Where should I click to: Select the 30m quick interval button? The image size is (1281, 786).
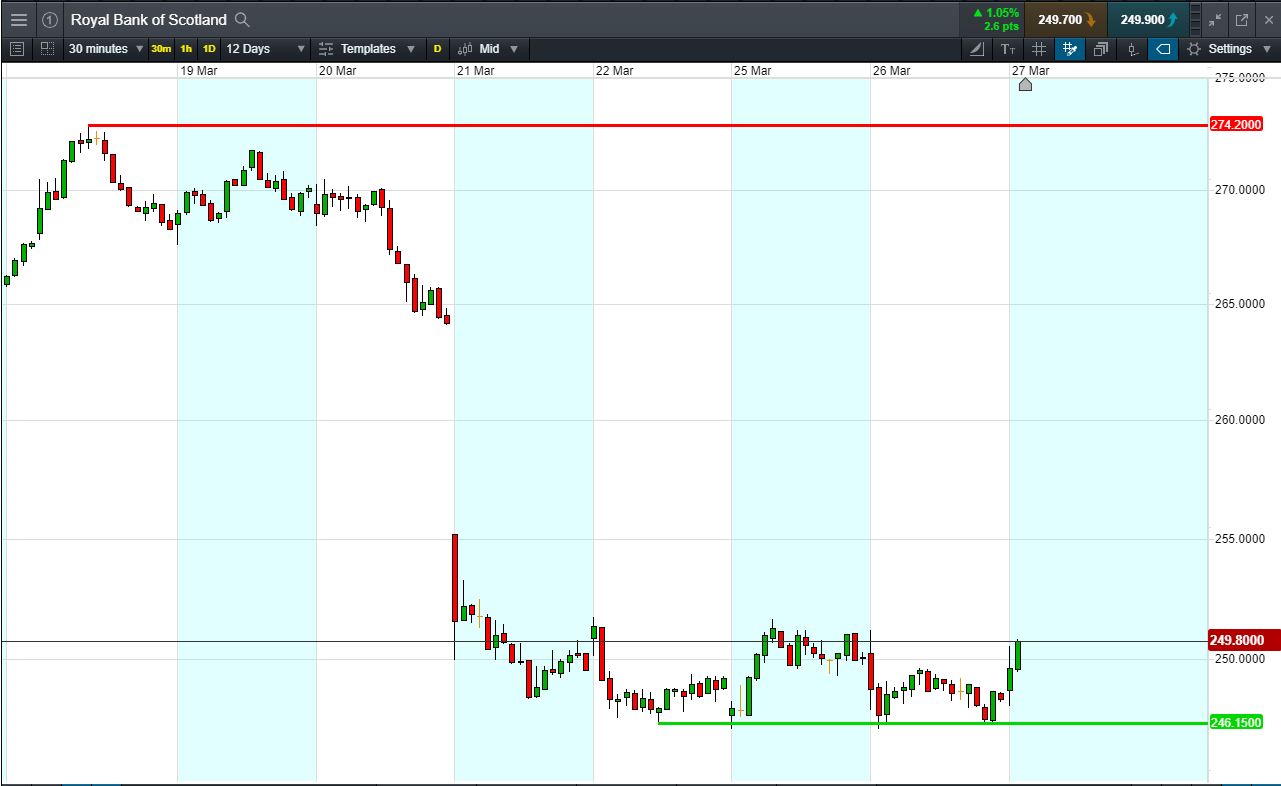(161, 49)
